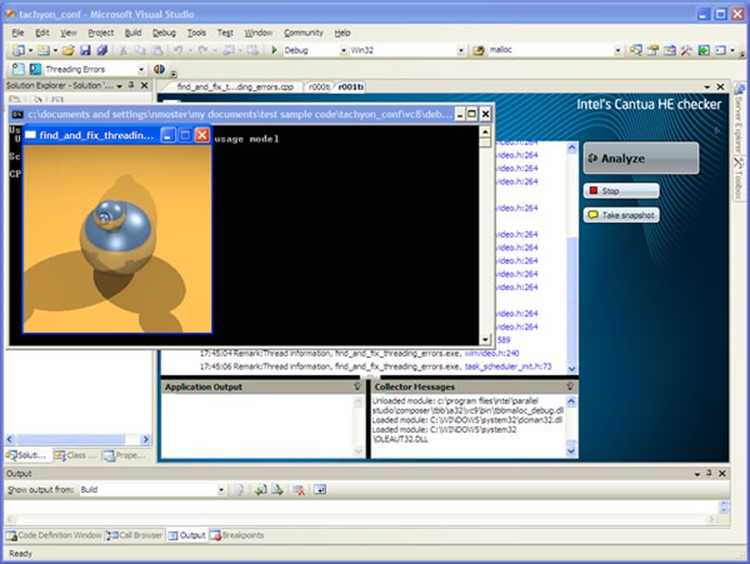
Task: Click the Save All toolbar icon
Action: [x=102, y=50]
